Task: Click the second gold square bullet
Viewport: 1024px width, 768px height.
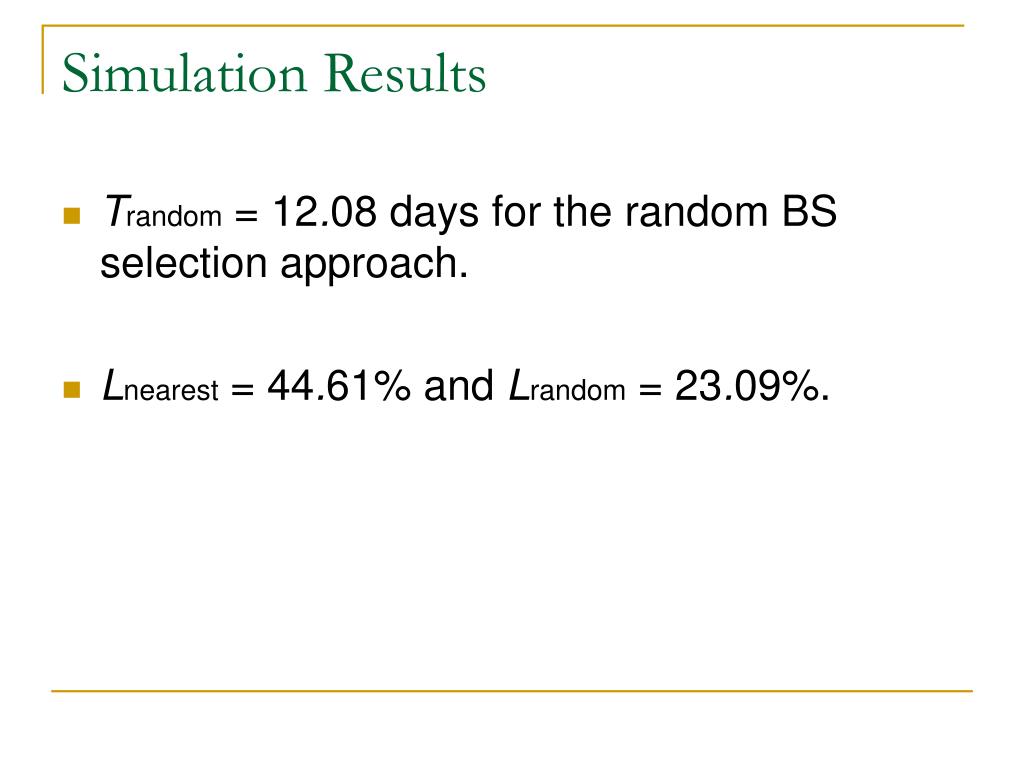Action: coord(72,391)
